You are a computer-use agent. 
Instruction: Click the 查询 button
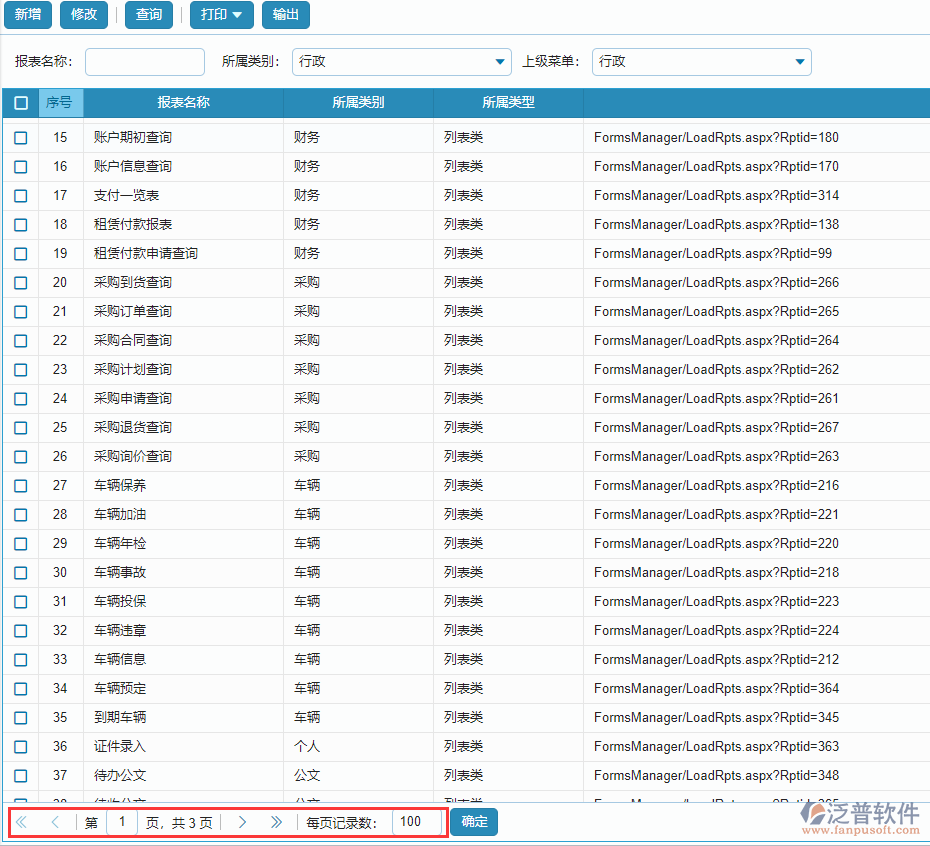coord(149,15)
